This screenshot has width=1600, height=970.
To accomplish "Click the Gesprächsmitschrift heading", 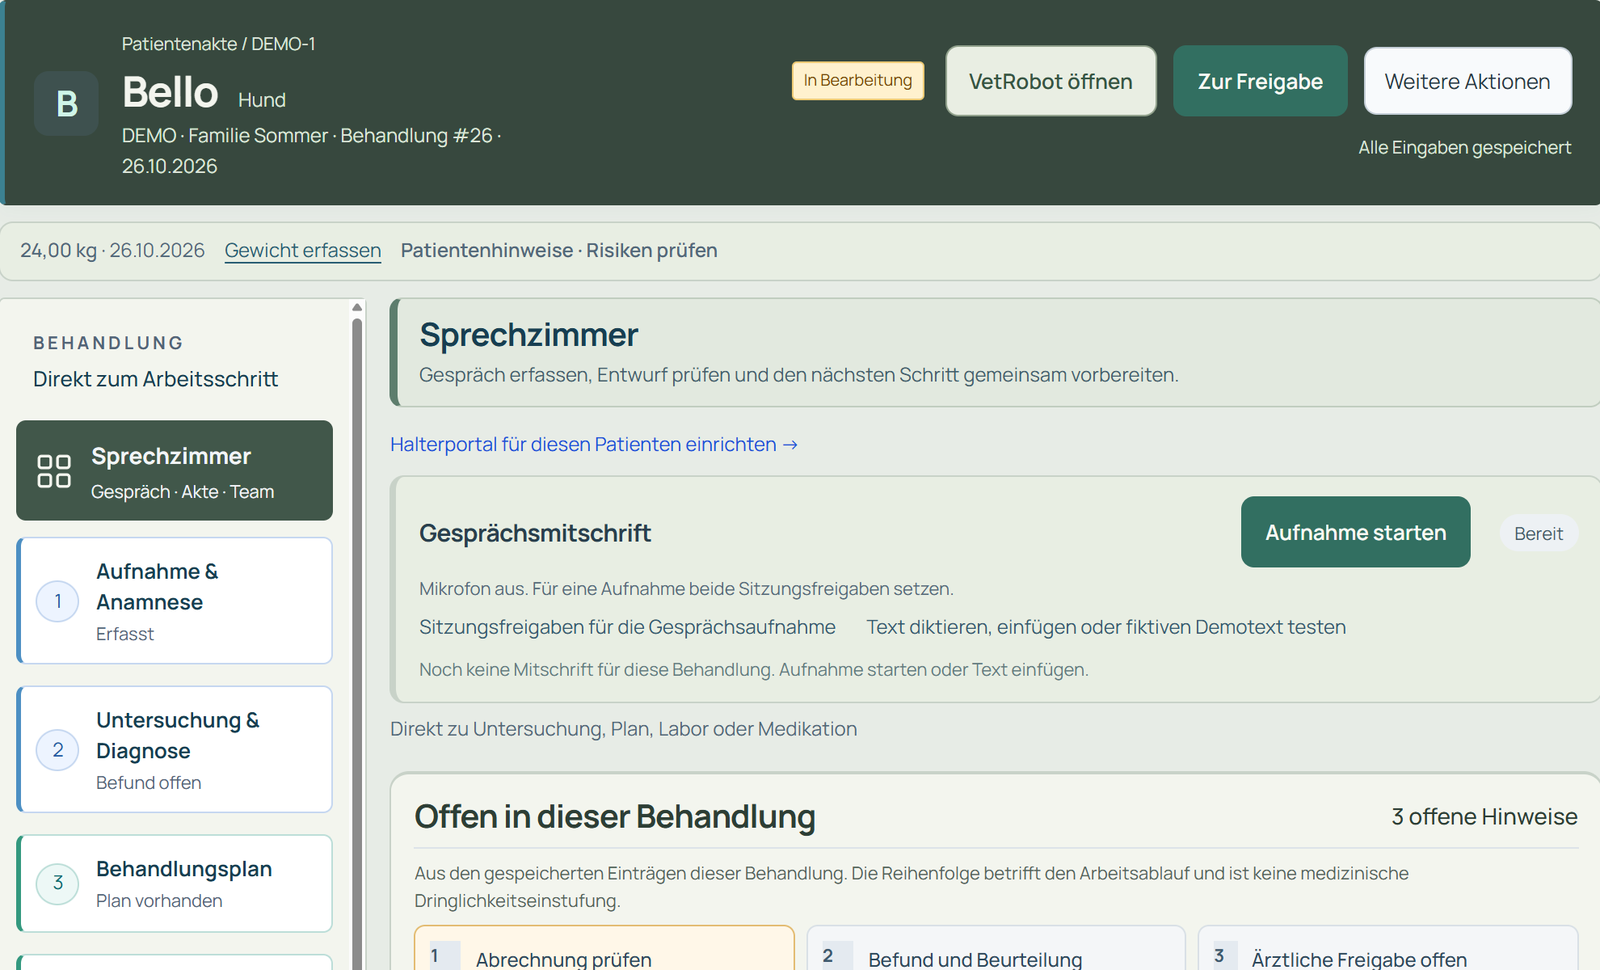I will pos(535,533).
